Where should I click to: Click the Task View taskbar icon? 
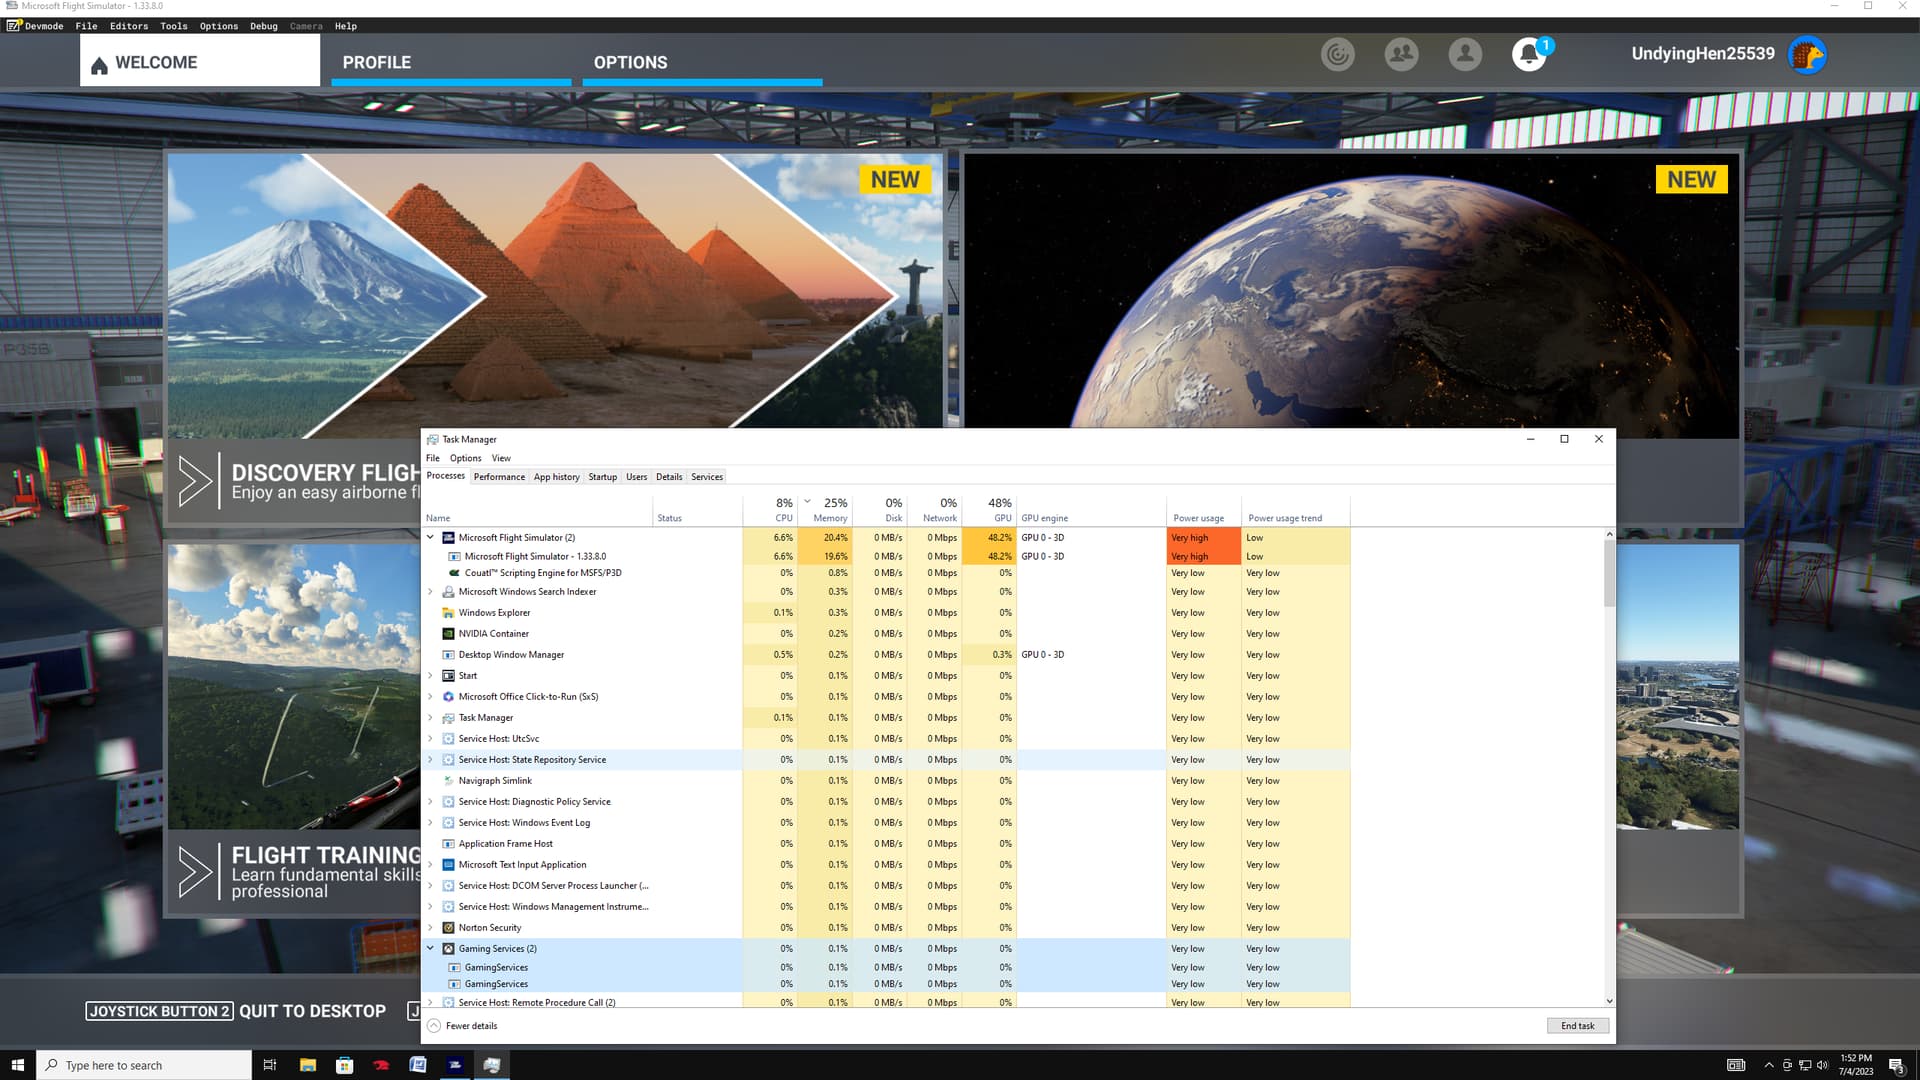pyautogui.click(x=269, y=1065)
